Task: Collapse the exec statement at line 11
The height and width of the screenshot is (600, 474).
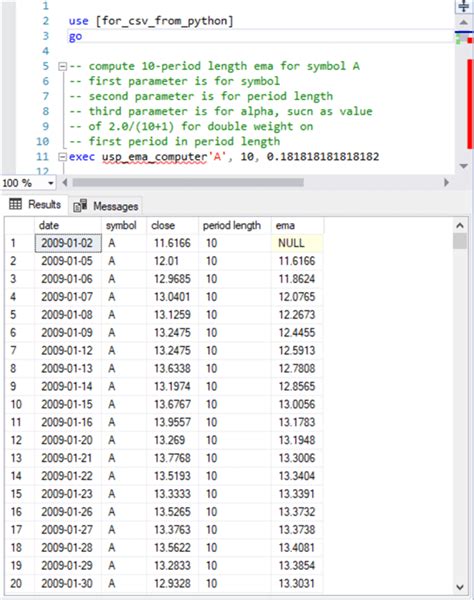Action: click(62, 157)
